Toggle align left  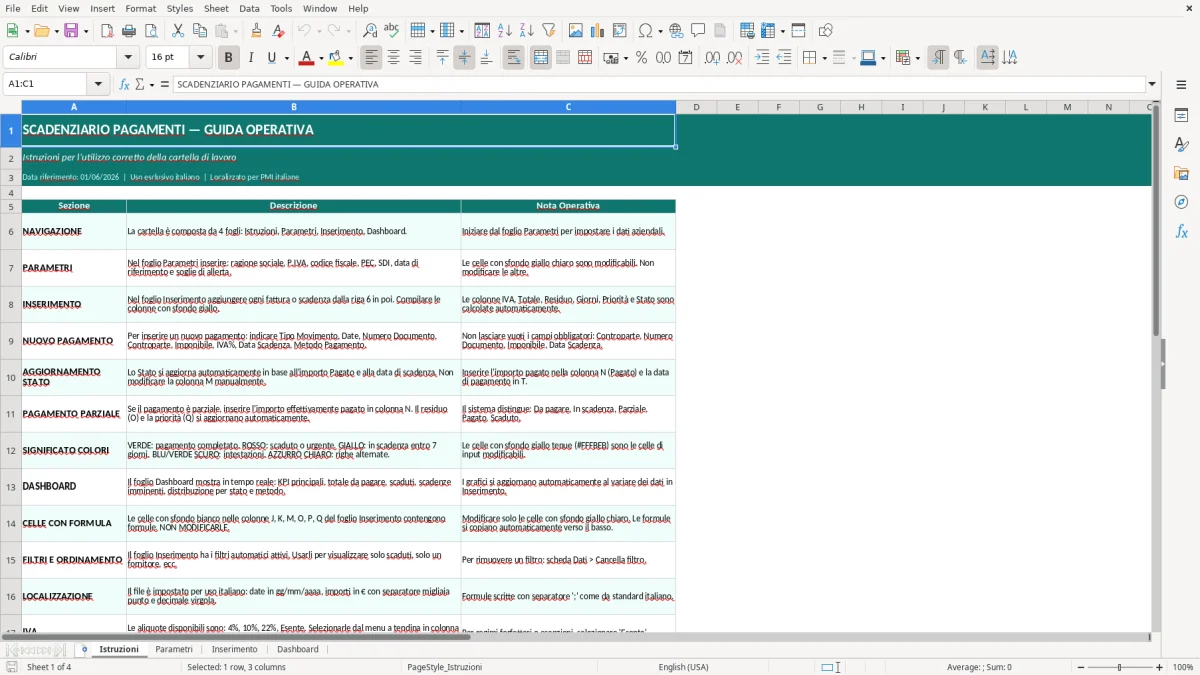click(371, 58)
